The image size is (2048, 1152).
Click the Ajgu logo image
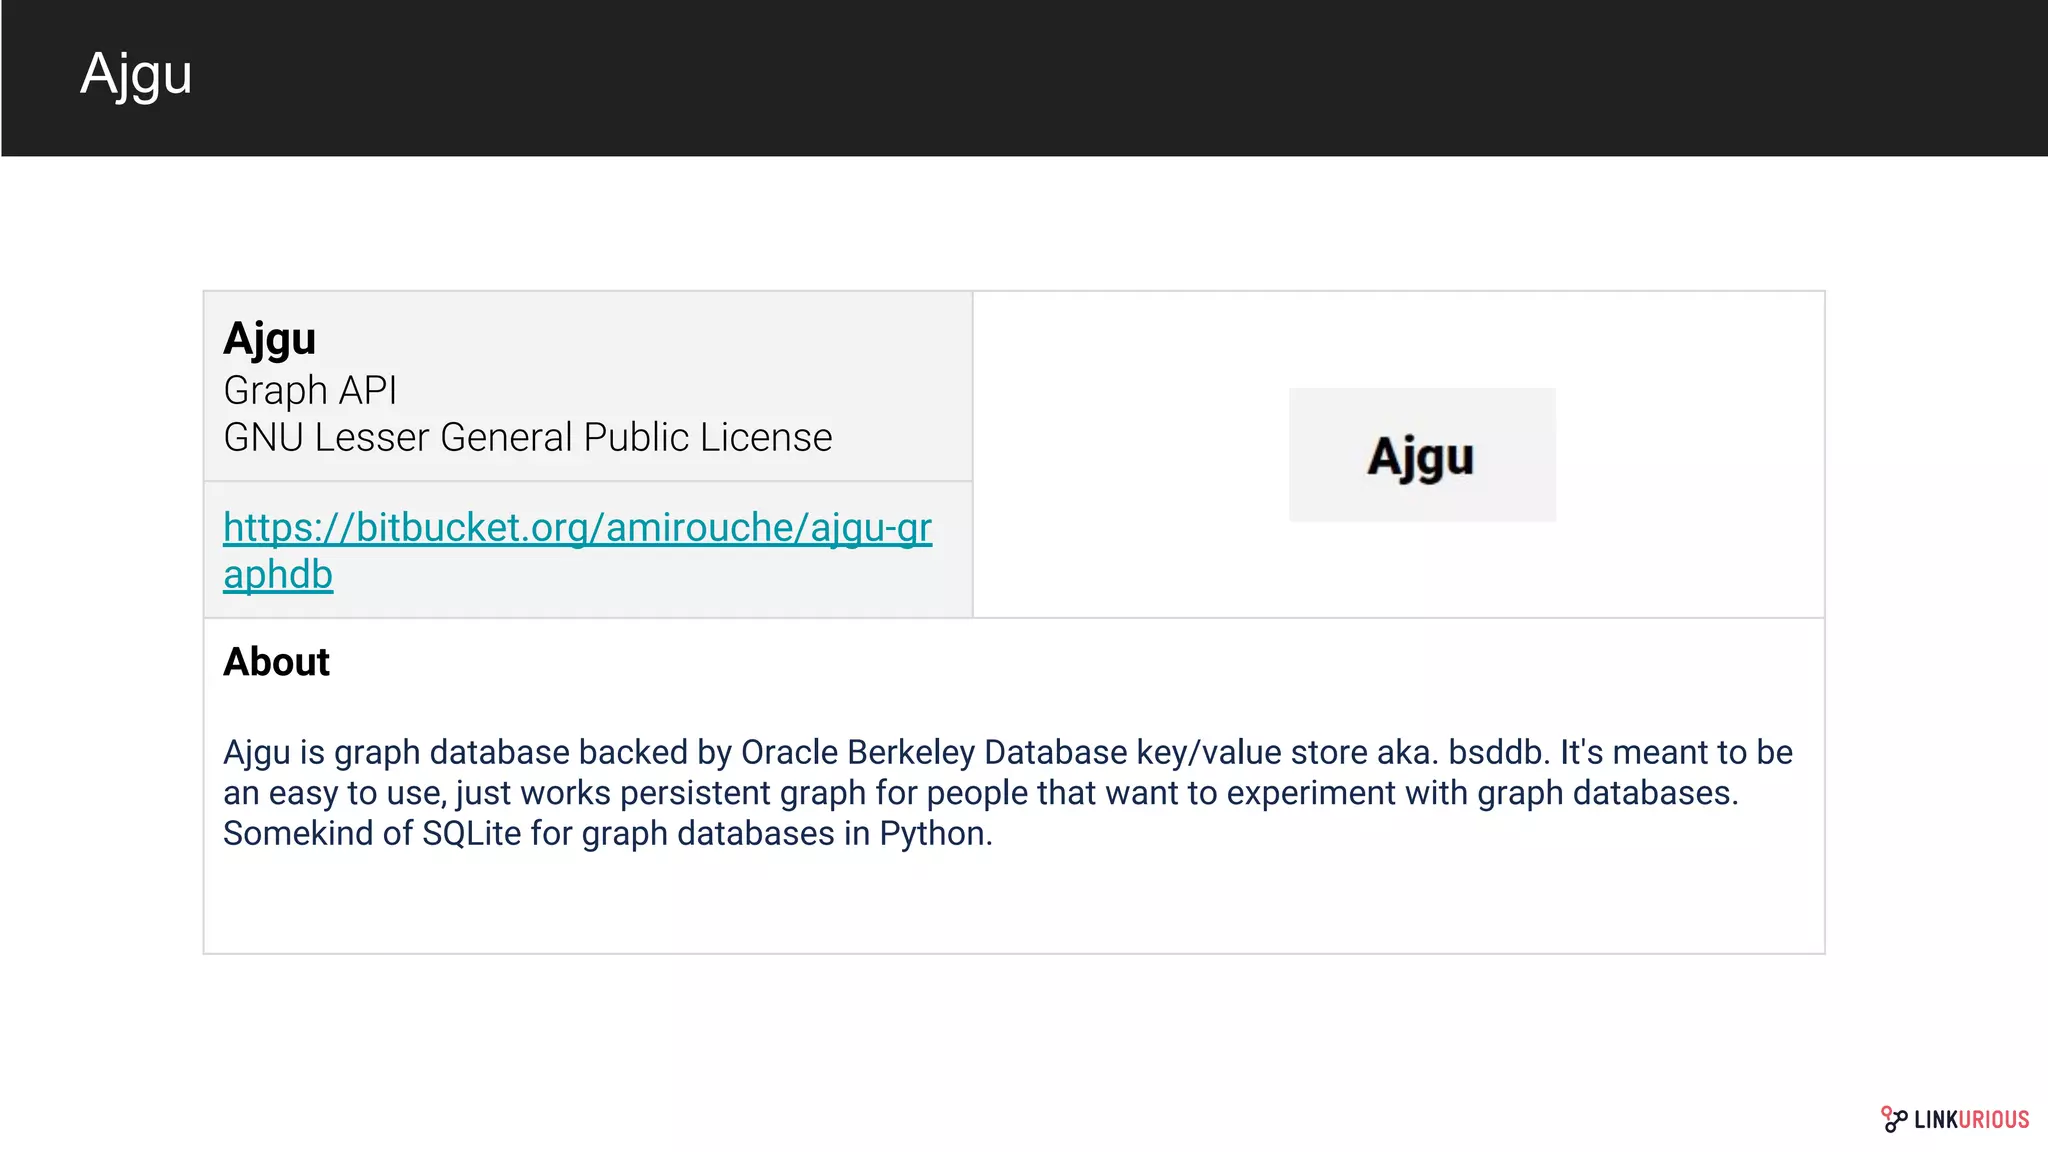[1422, 455]
